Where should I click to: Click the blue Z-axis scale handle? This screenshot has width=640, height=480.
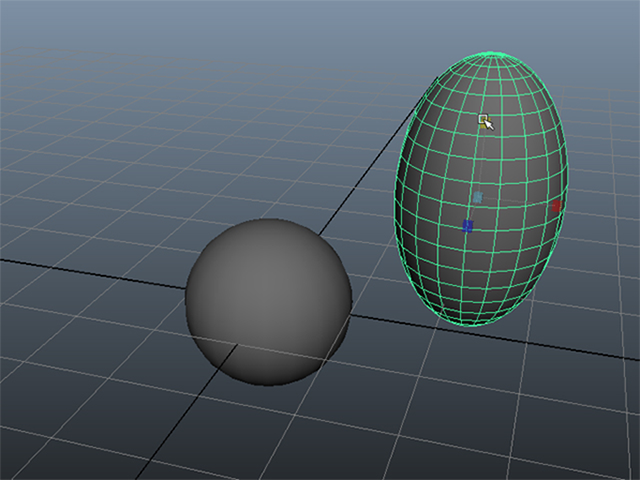[x=467, y=225]
